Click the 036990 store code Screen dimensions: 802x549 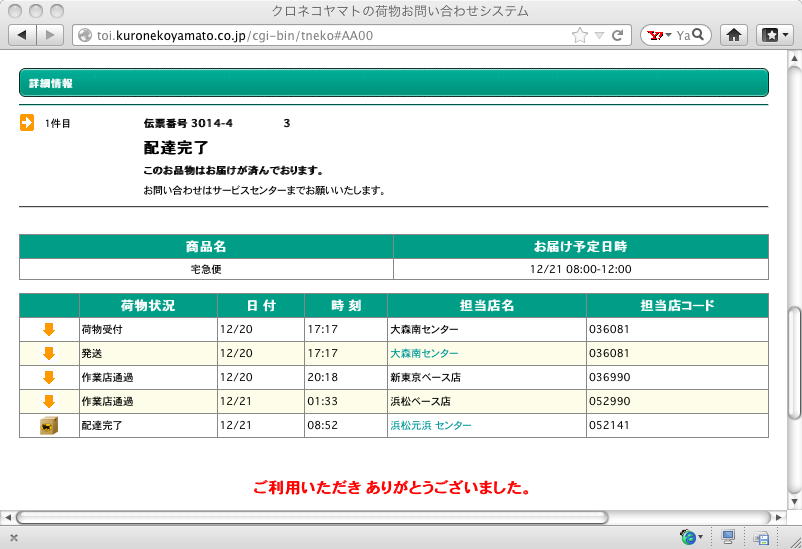pos(609,377)
